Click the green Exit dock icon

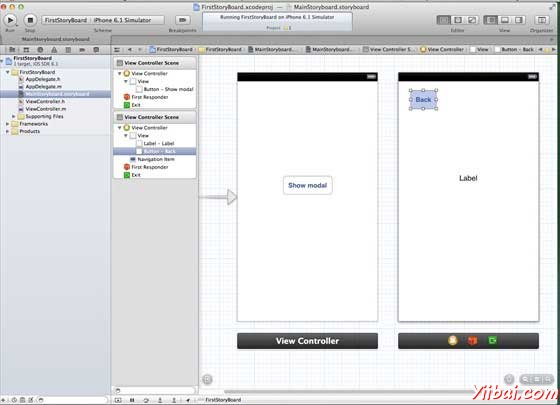pos(492,341)
